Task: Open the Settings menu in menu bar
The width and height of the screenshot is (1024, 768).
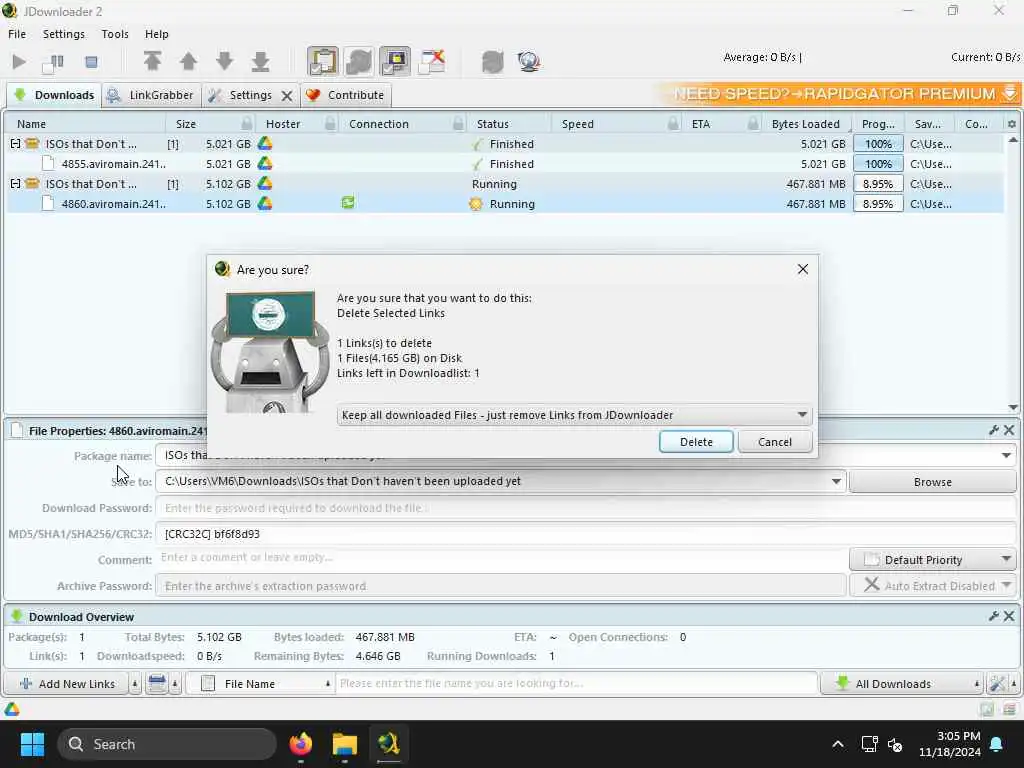Action: tap(63, 34)
